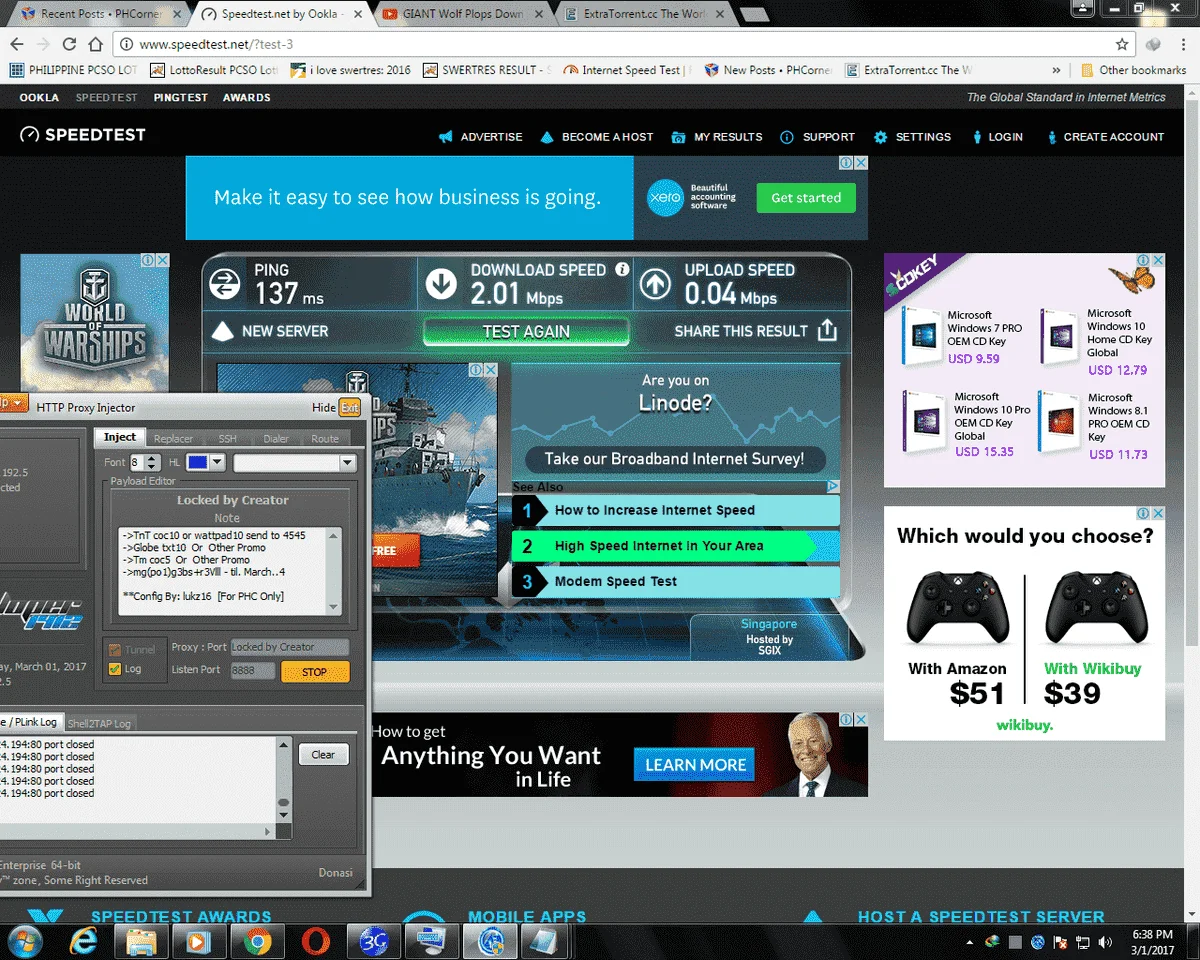The width and height of the screenshot is (1200, 960).
Task: Click the Get started Xero button
Action: 806,198
